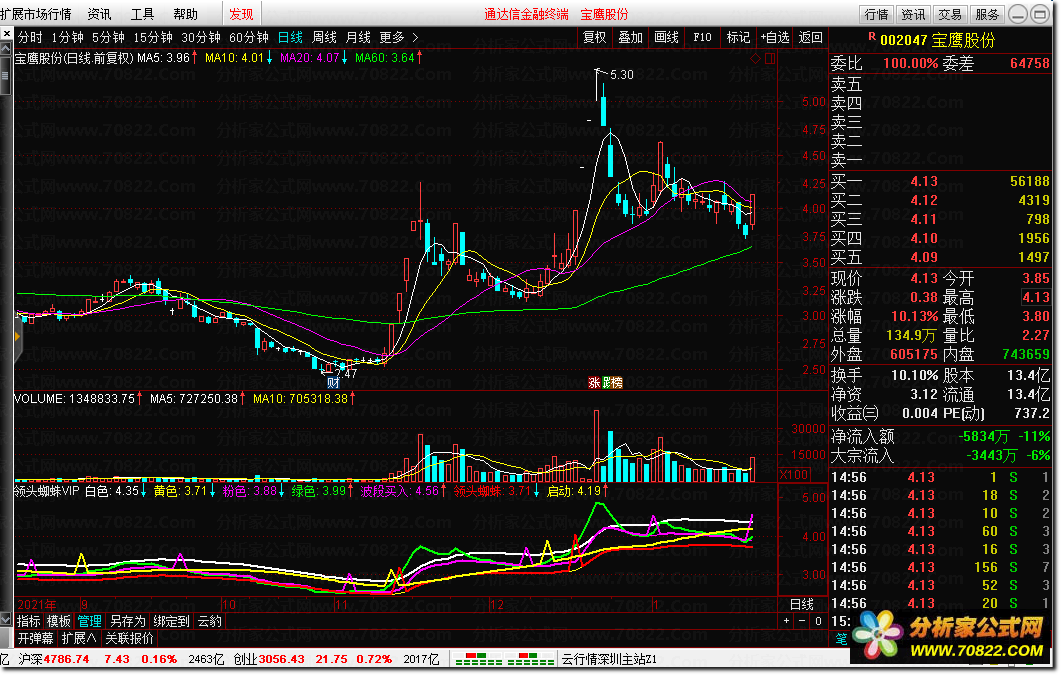Click the diamond icon above the chart
The image size is (1062, 675).
coord(755,59)
